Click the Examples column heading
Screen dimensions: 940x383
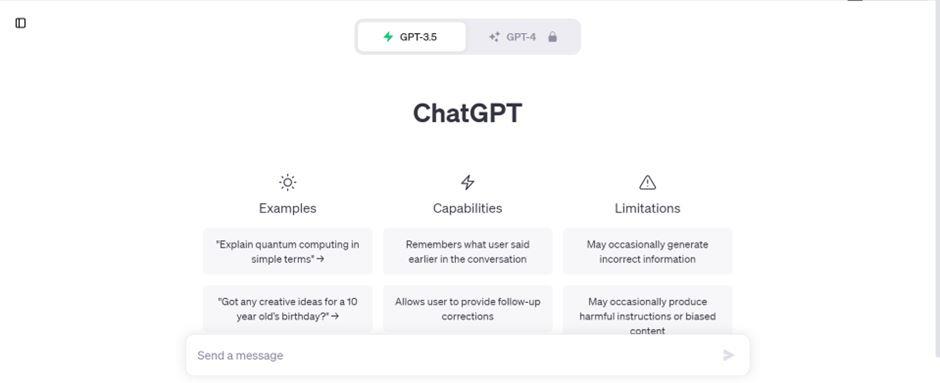[288, 208]
